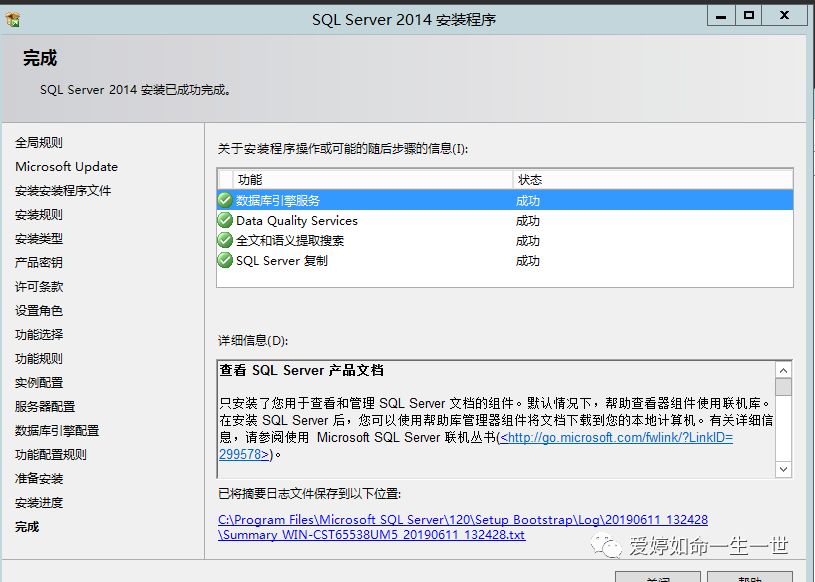Click the Microsoft Update step in sidebar
This screenshot has width=815, height=582.
pyautogui.click(x=67, y=166)
